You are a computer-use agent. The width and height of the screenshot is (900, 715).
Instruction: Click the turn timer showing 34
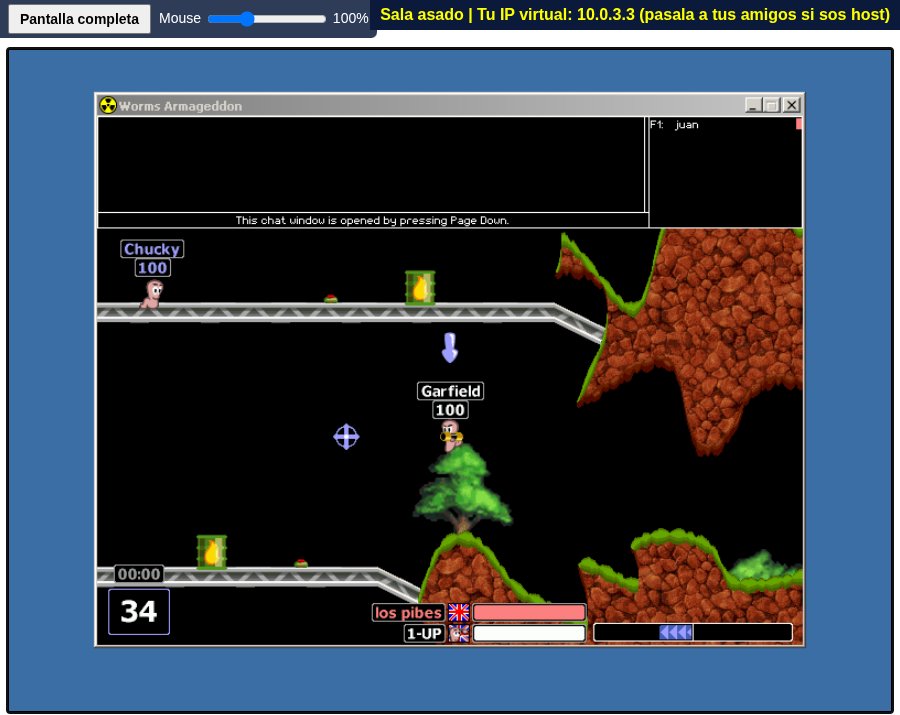point(139,612)
